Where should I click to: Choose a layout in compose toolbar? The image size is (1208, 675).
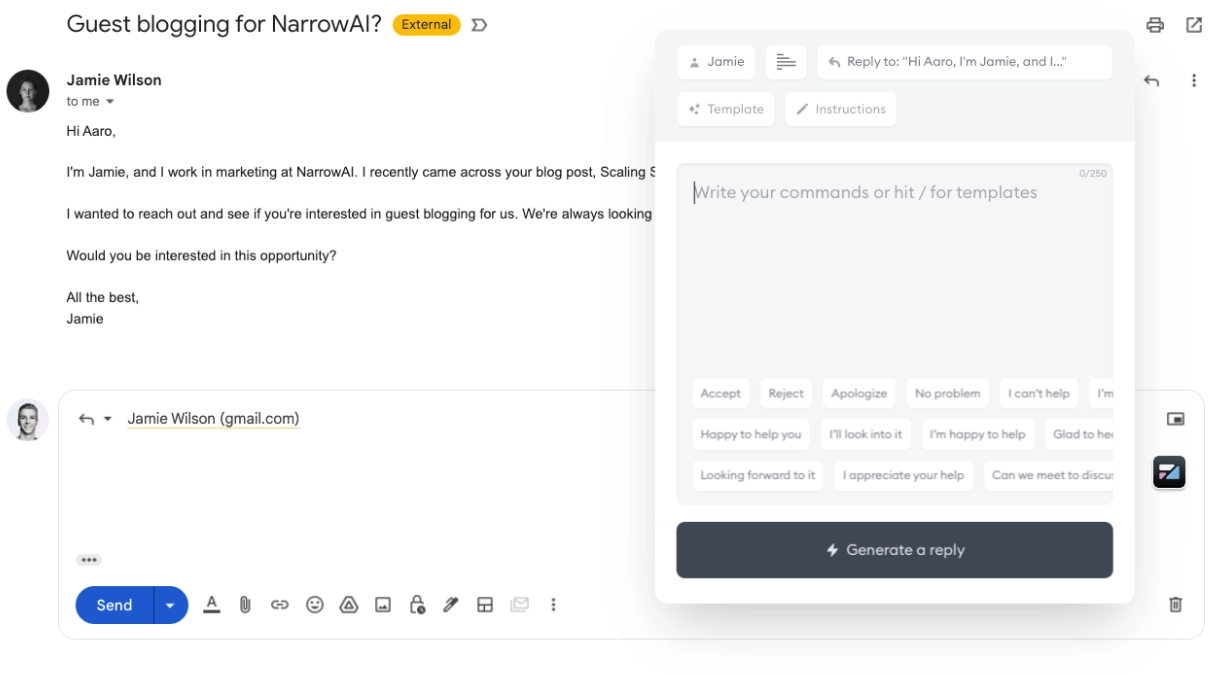485,605
